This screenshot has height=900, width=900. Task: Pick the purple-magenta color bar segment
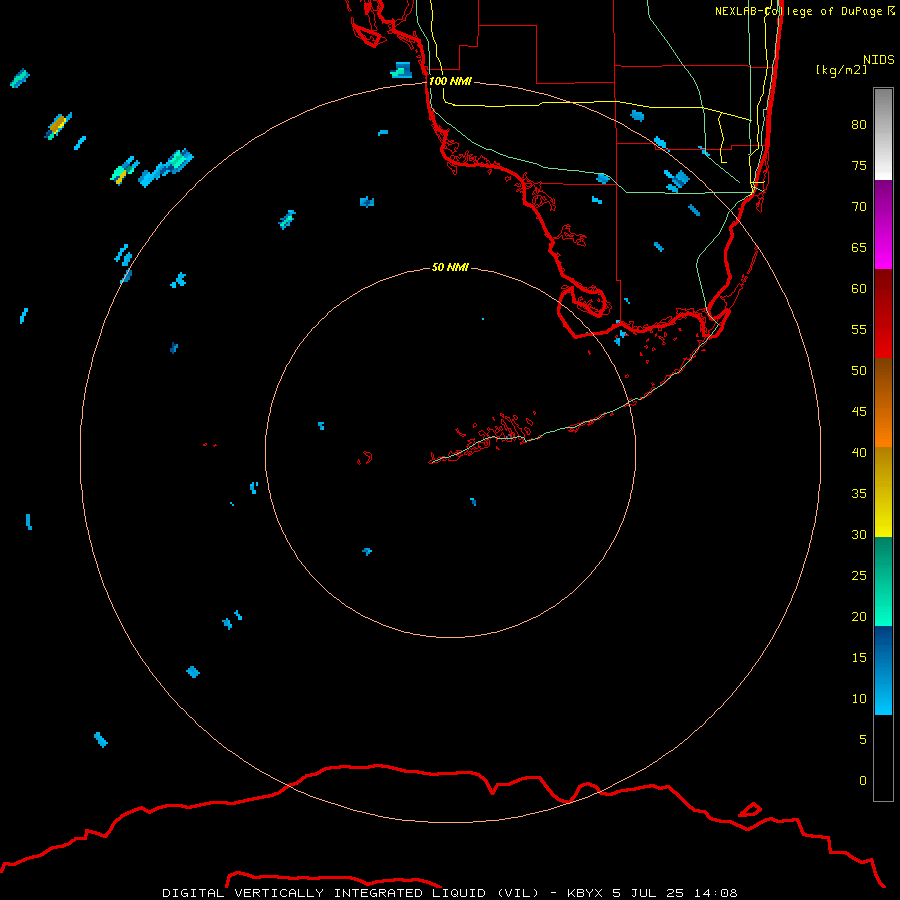tap(883, 225)
